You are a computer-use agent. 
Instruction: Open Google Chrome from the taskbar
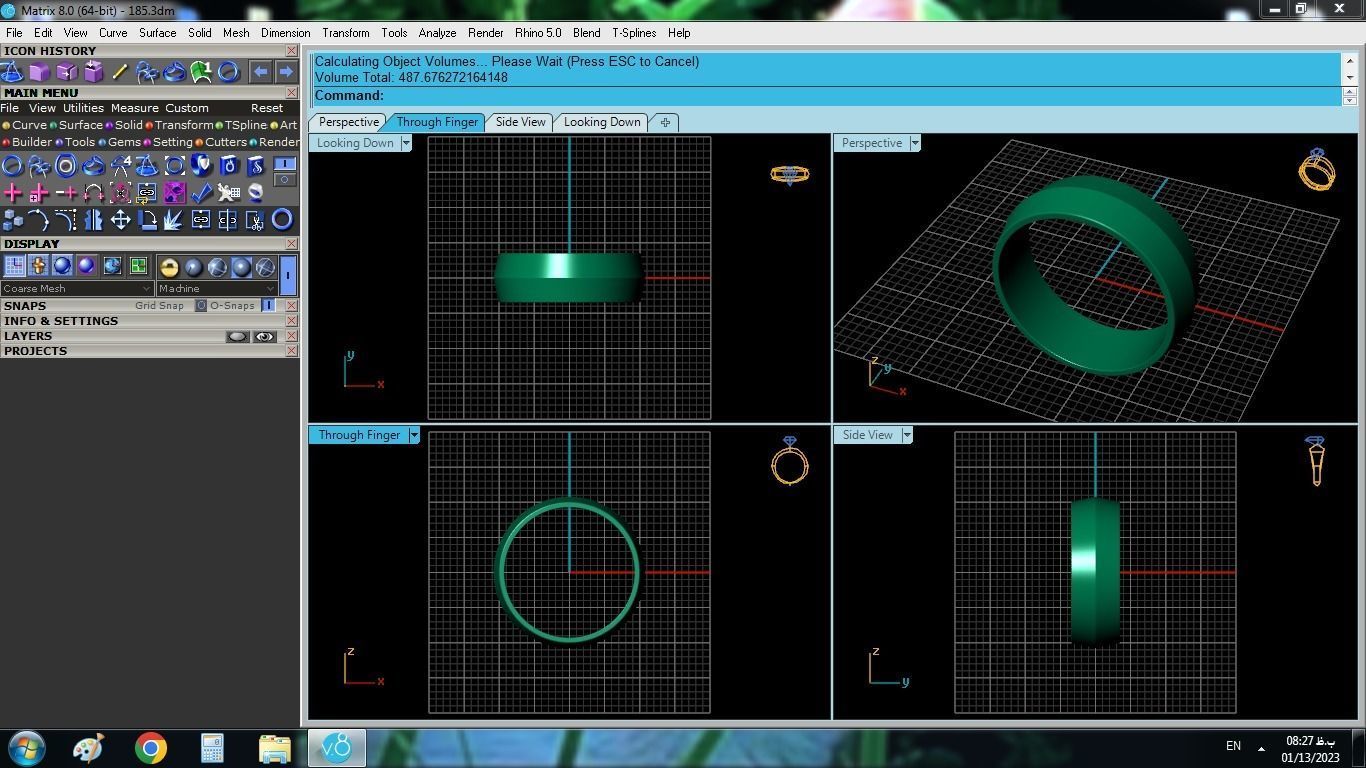click(151, 748)
